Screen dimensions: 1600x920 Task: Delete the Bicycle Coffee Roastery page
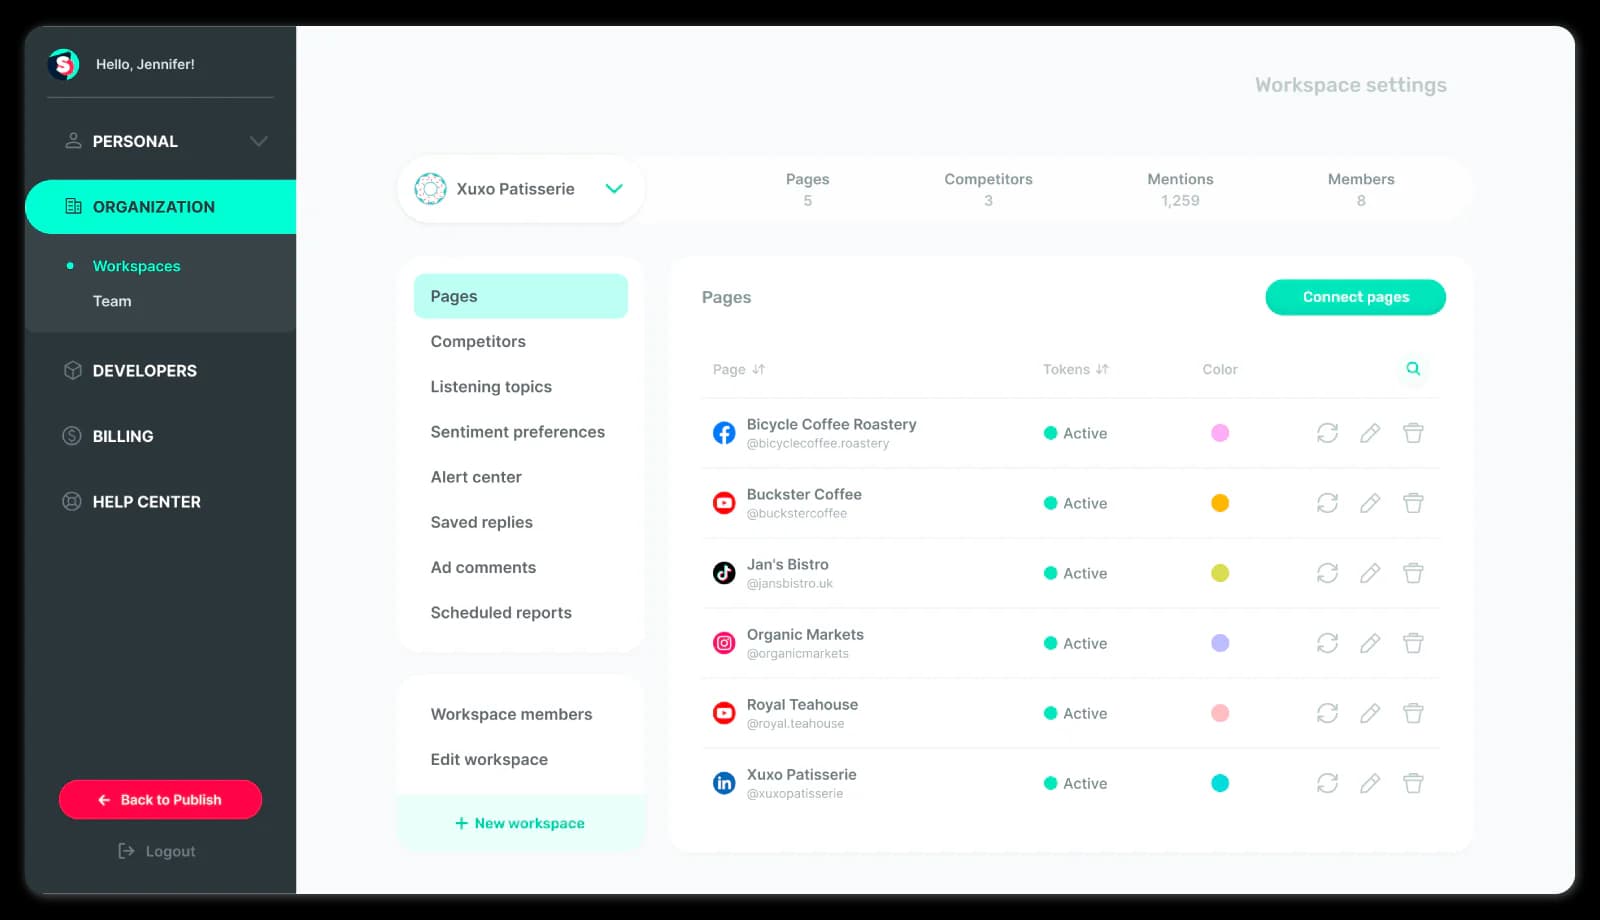click(1413, 433)
